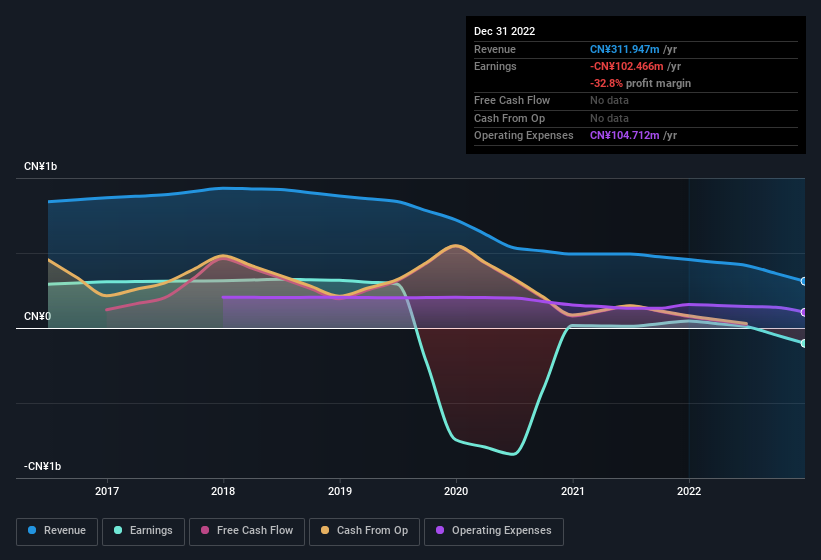Select the 2019 x-axis label
This screenshot has height=560, width=821.
[340, 491]
